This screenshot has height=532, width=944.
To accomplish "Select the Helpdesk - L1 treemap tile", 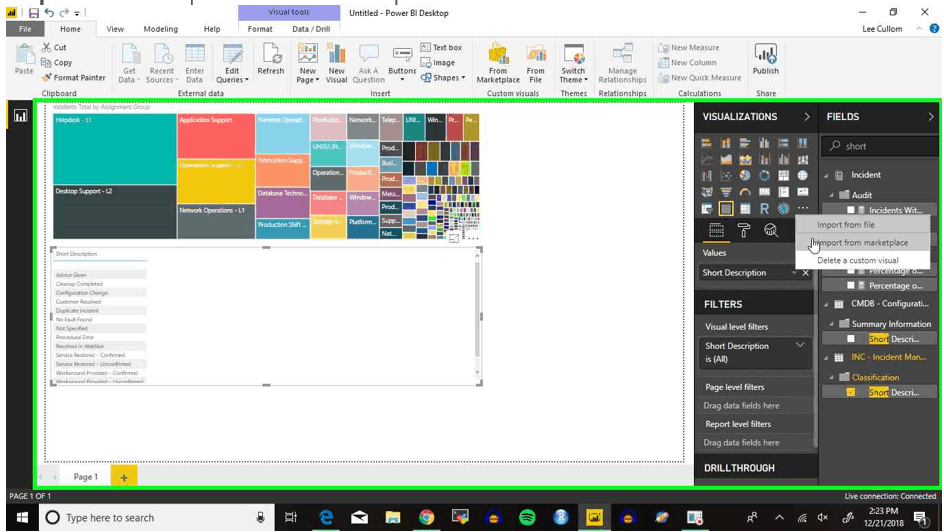I will 114,149.
